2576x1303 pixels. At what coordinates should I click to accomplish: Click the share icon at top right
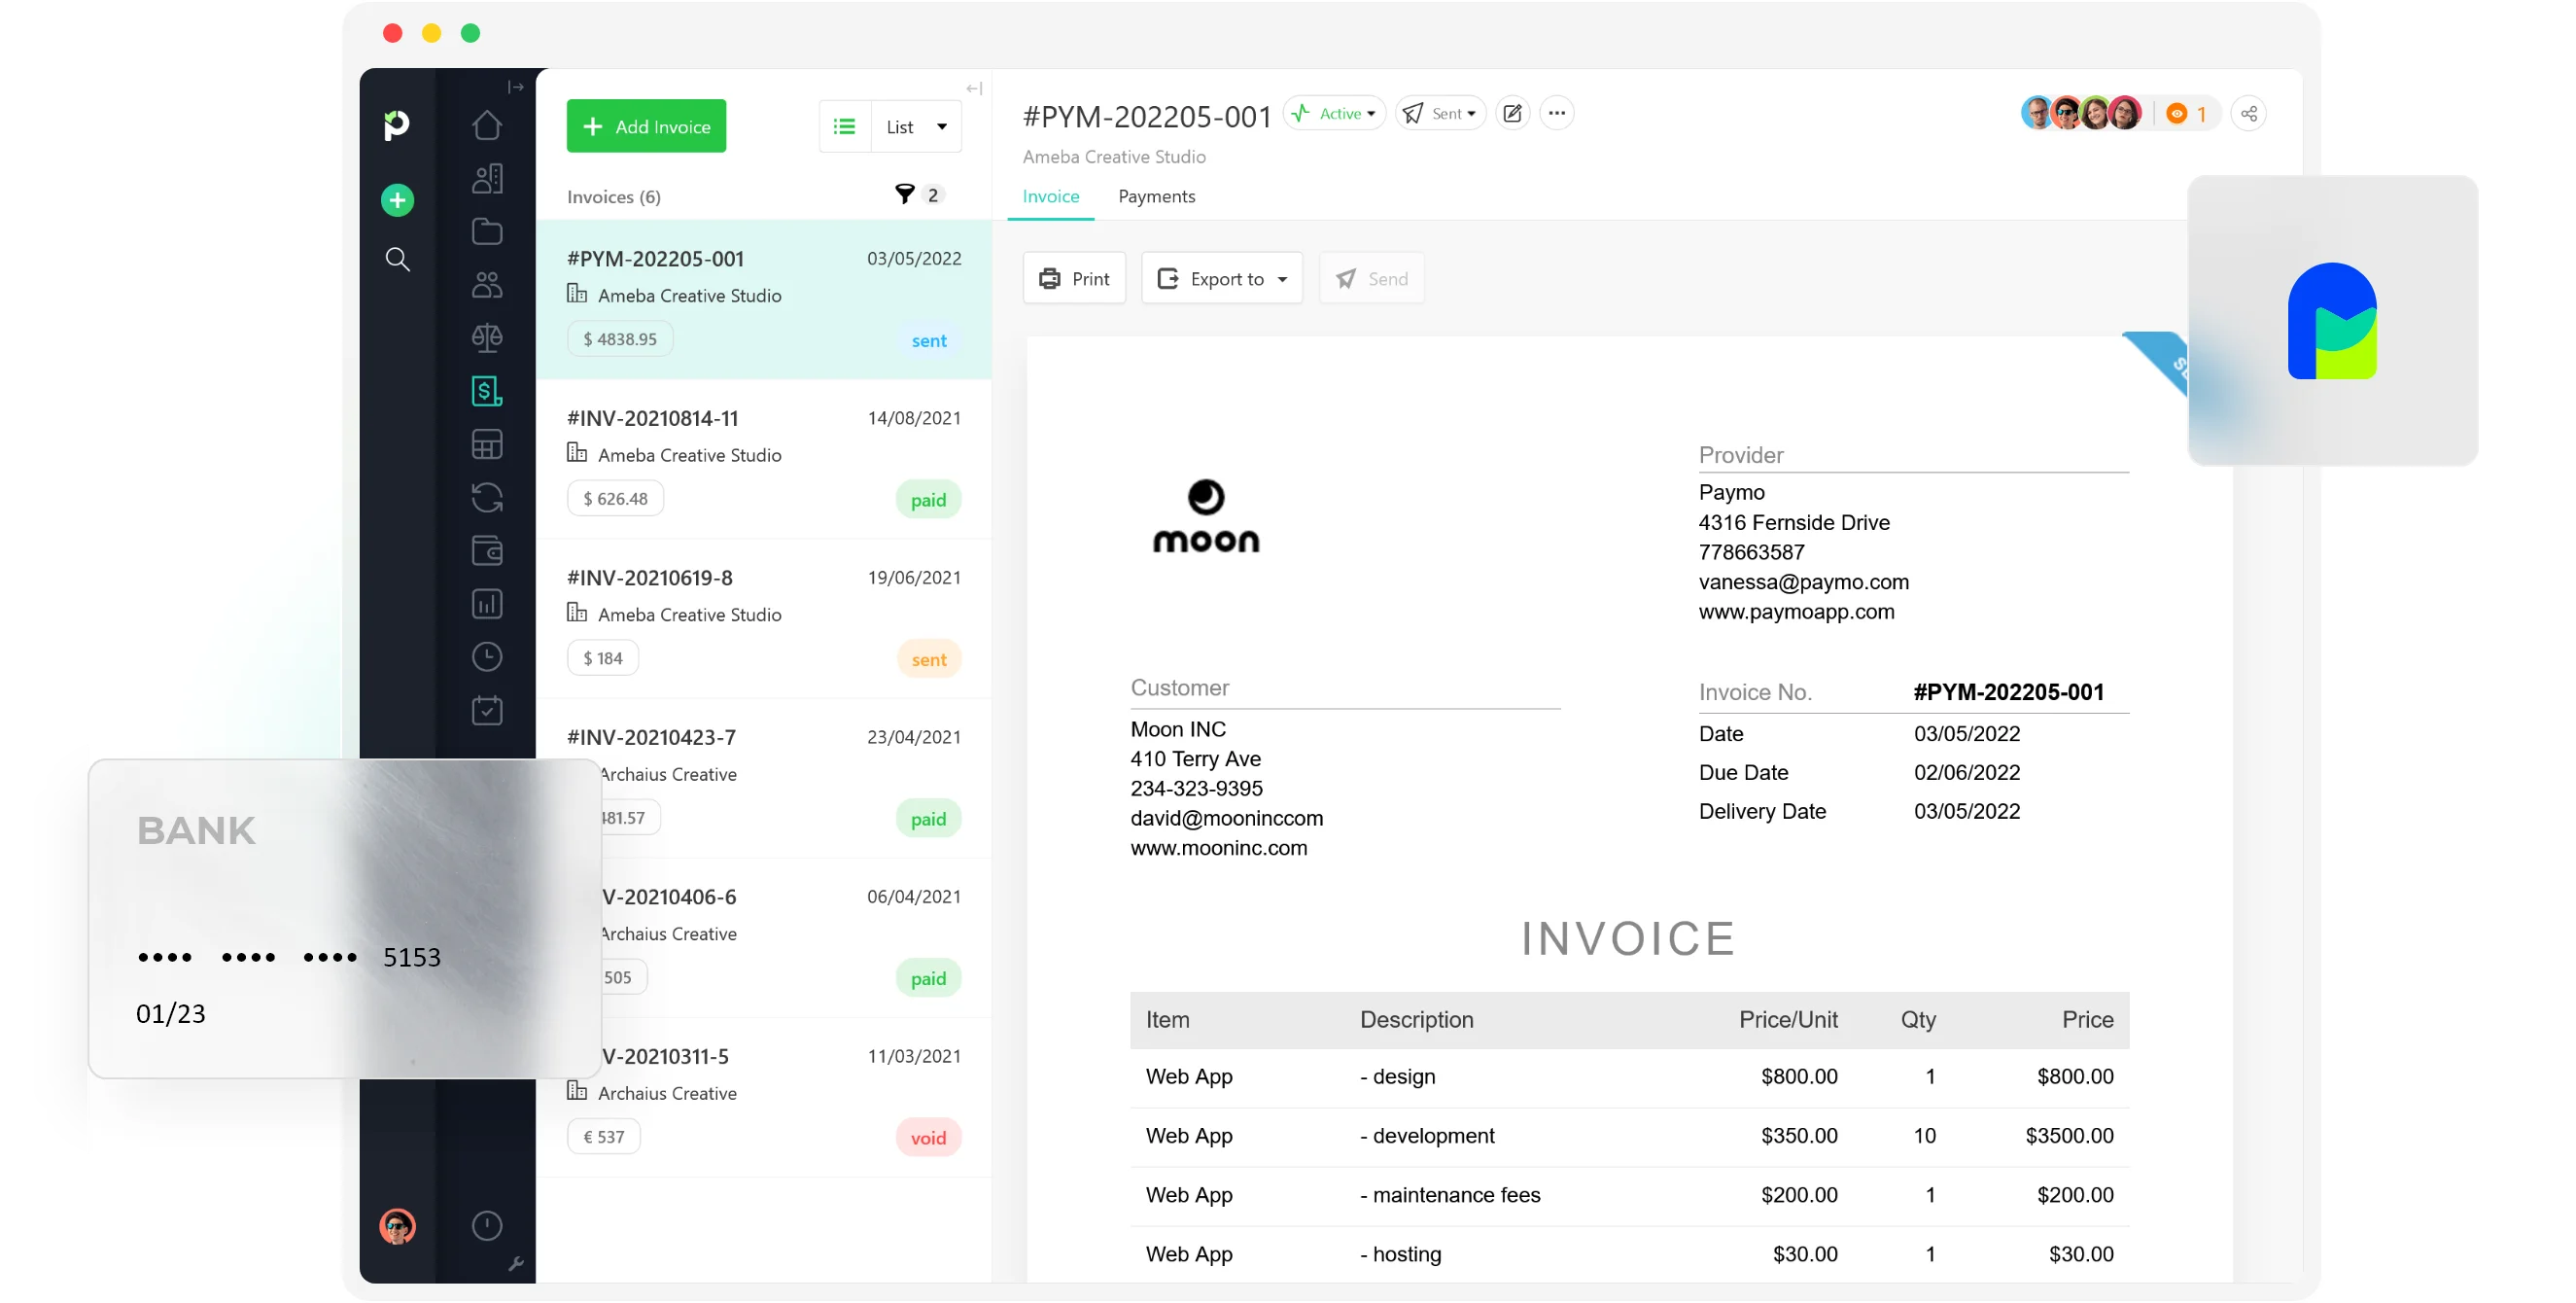(x=2248, y=114)
